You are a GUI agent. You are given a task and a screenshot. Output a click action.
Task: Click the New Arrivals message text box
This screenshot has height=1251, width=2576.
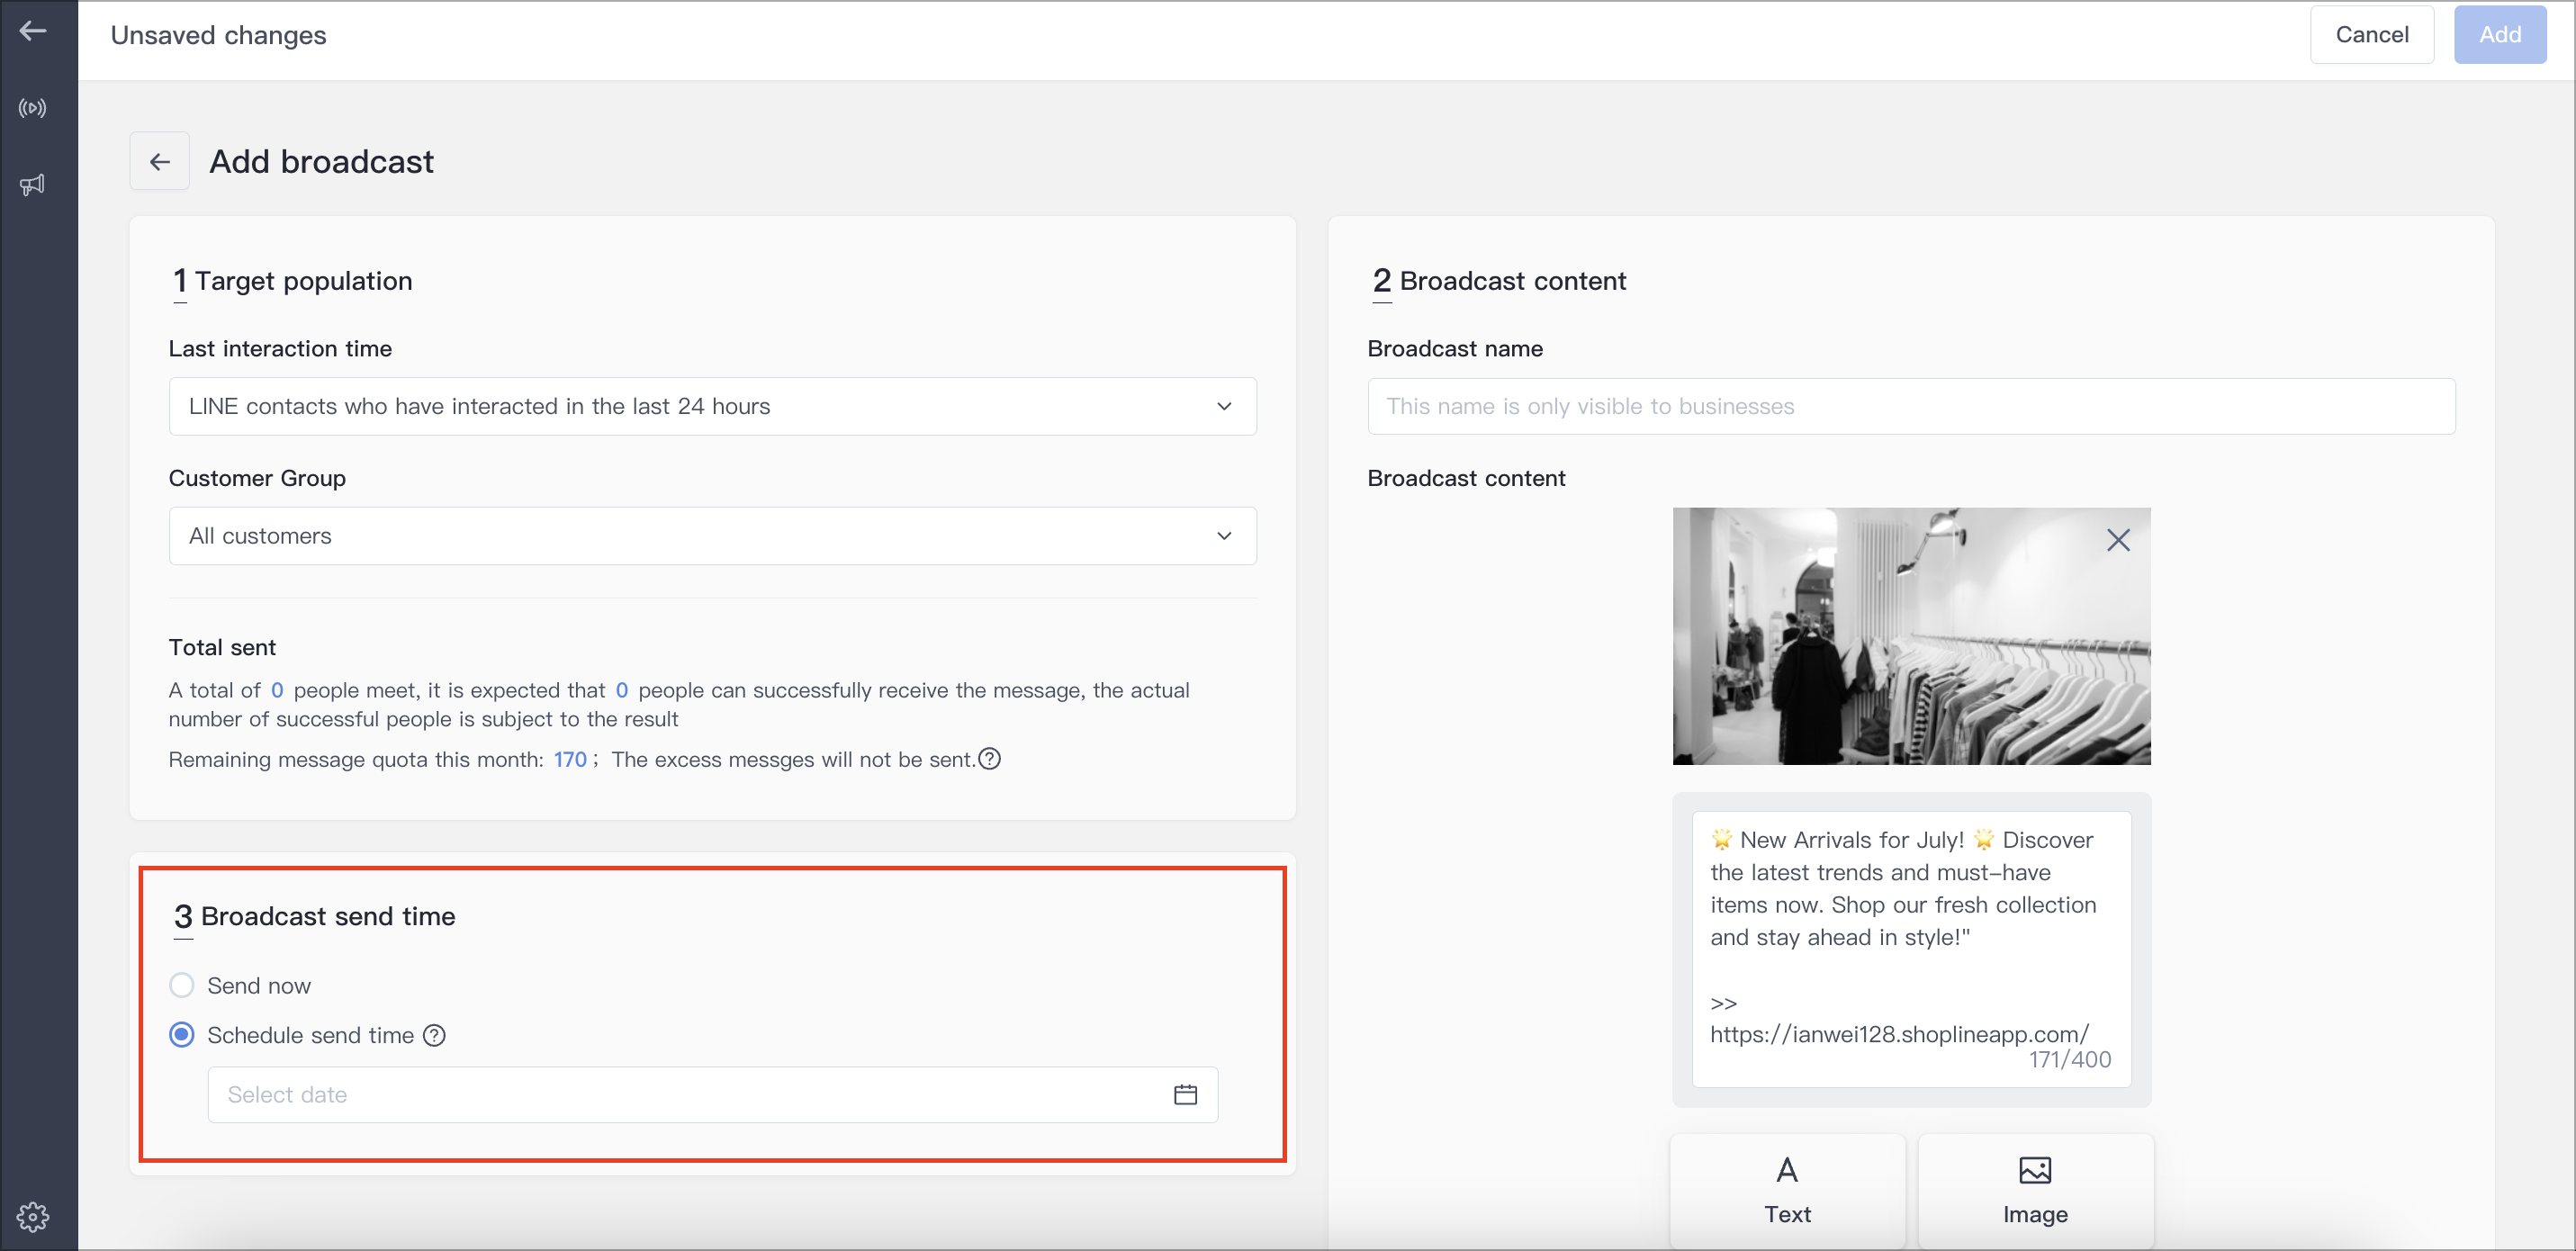click(x=1910, y=948)
